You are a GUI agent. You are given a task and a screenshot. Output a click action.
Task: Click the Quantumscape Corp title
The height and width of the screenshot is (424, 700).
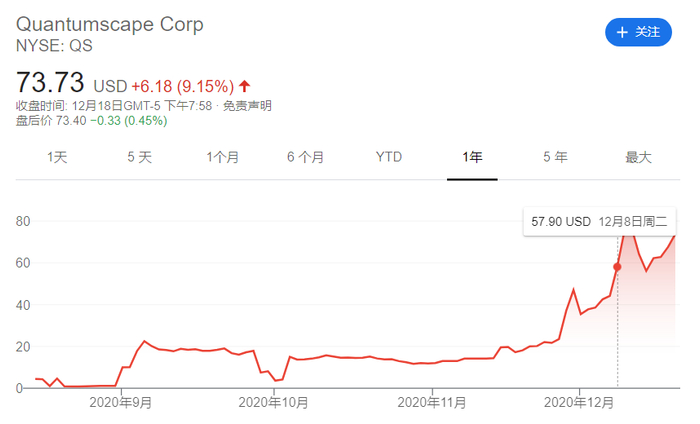point(109,24)
